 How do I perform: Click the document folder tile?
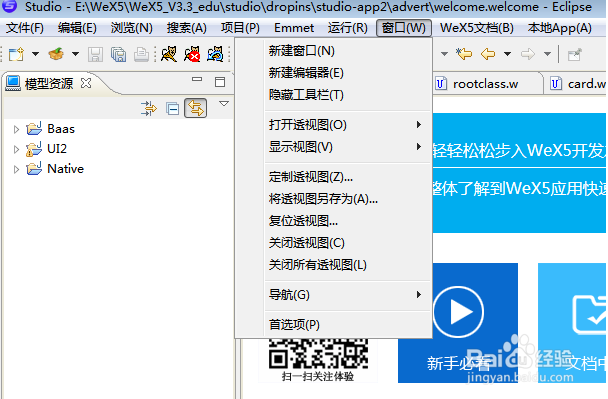pos(572,323)
